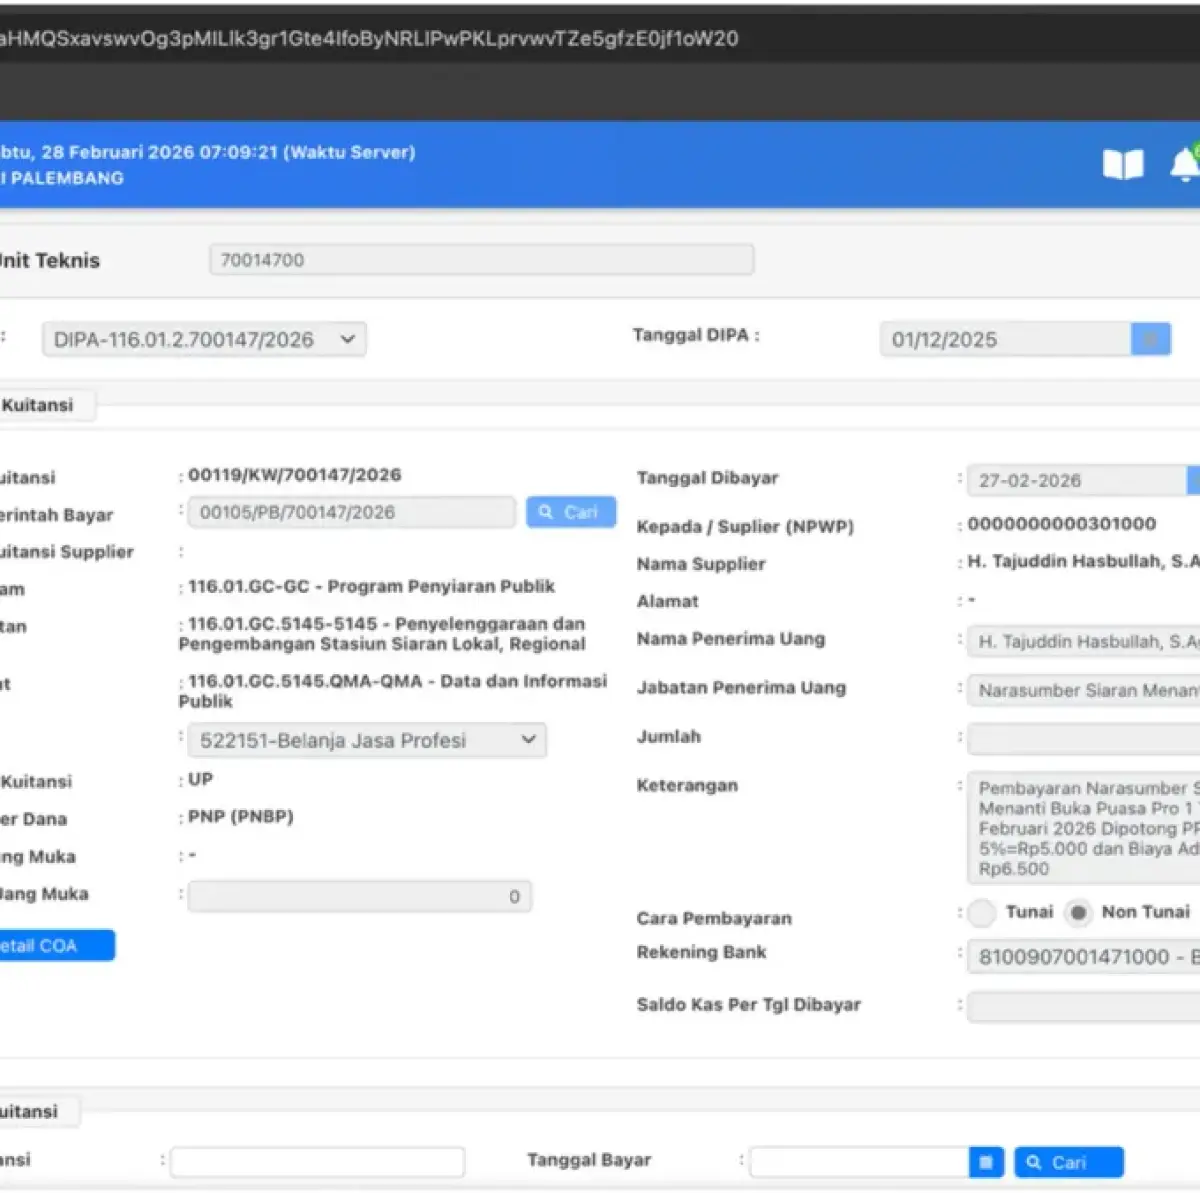Click bottom Tanggal Bayar date input
Image resolution: width=1200 pixels, height=1200 pixels.
859,1162
